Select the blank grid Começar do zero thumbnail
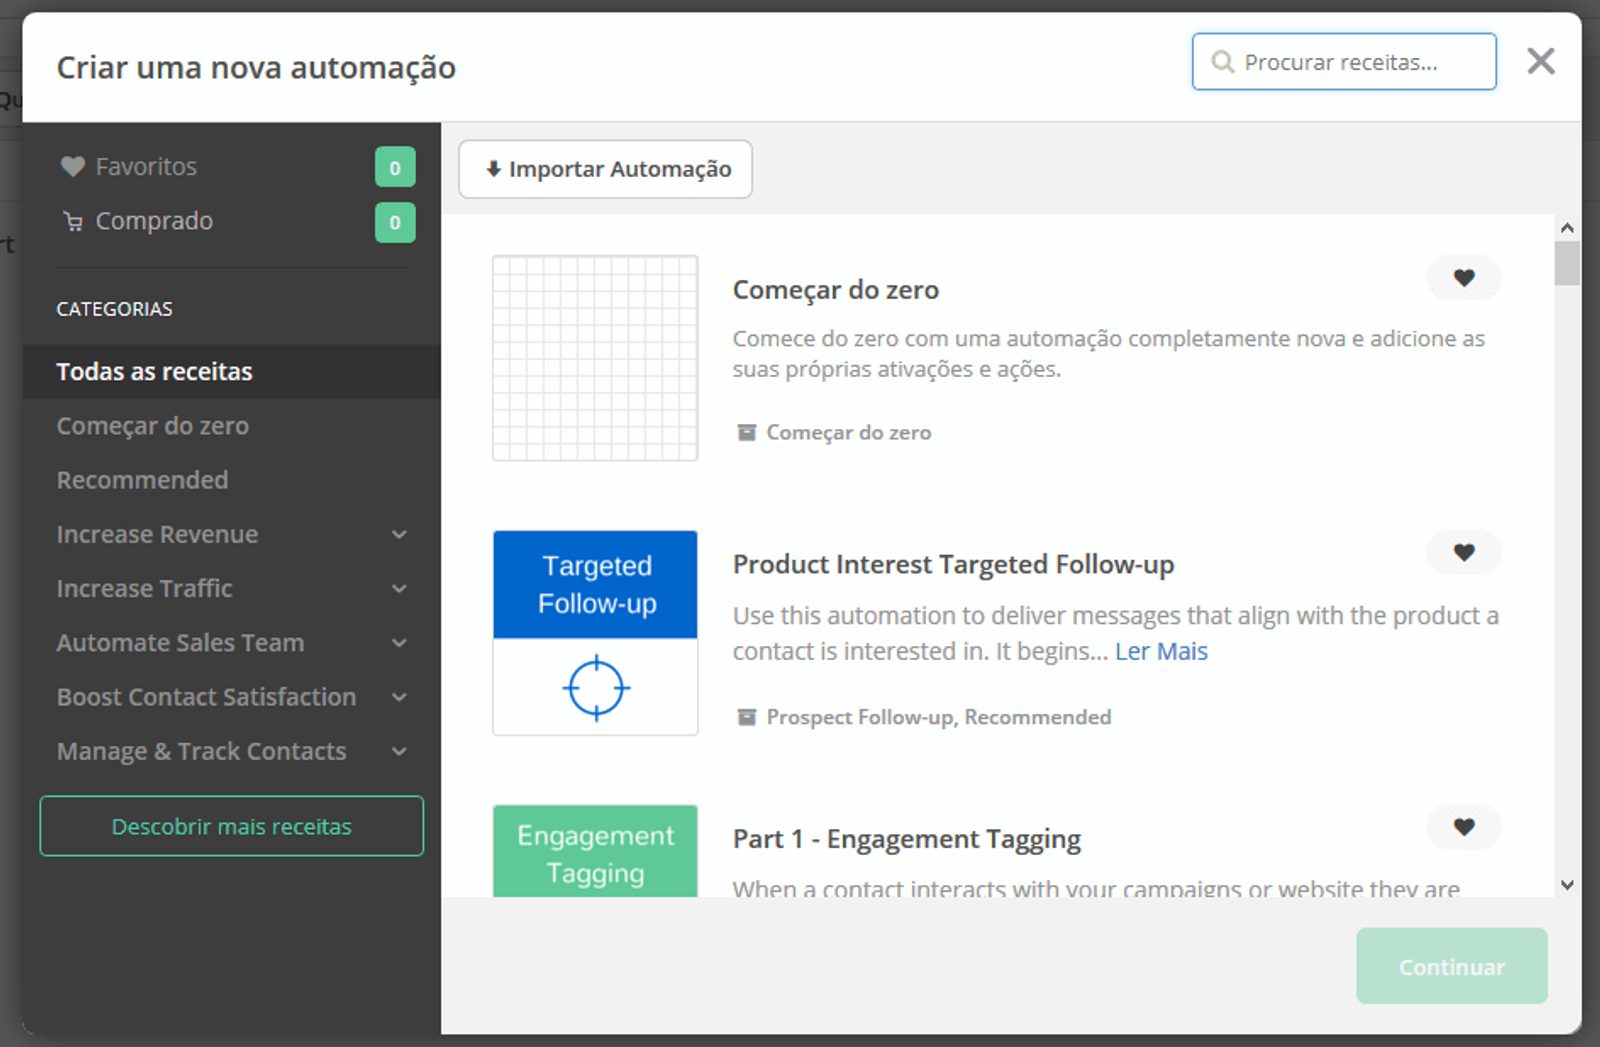1600x1047 pixels. tap(595, 358)
